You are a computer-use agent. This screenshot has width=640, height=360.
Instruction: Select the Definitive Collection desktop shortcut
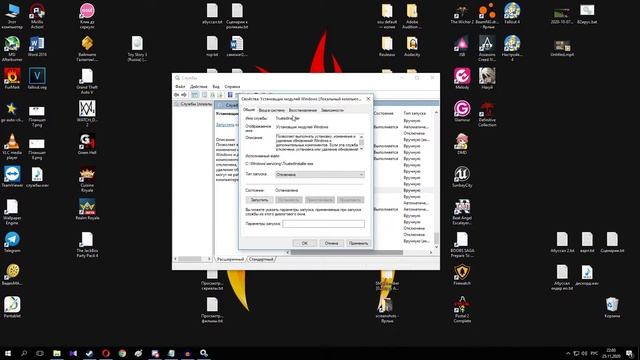[487, 113]
